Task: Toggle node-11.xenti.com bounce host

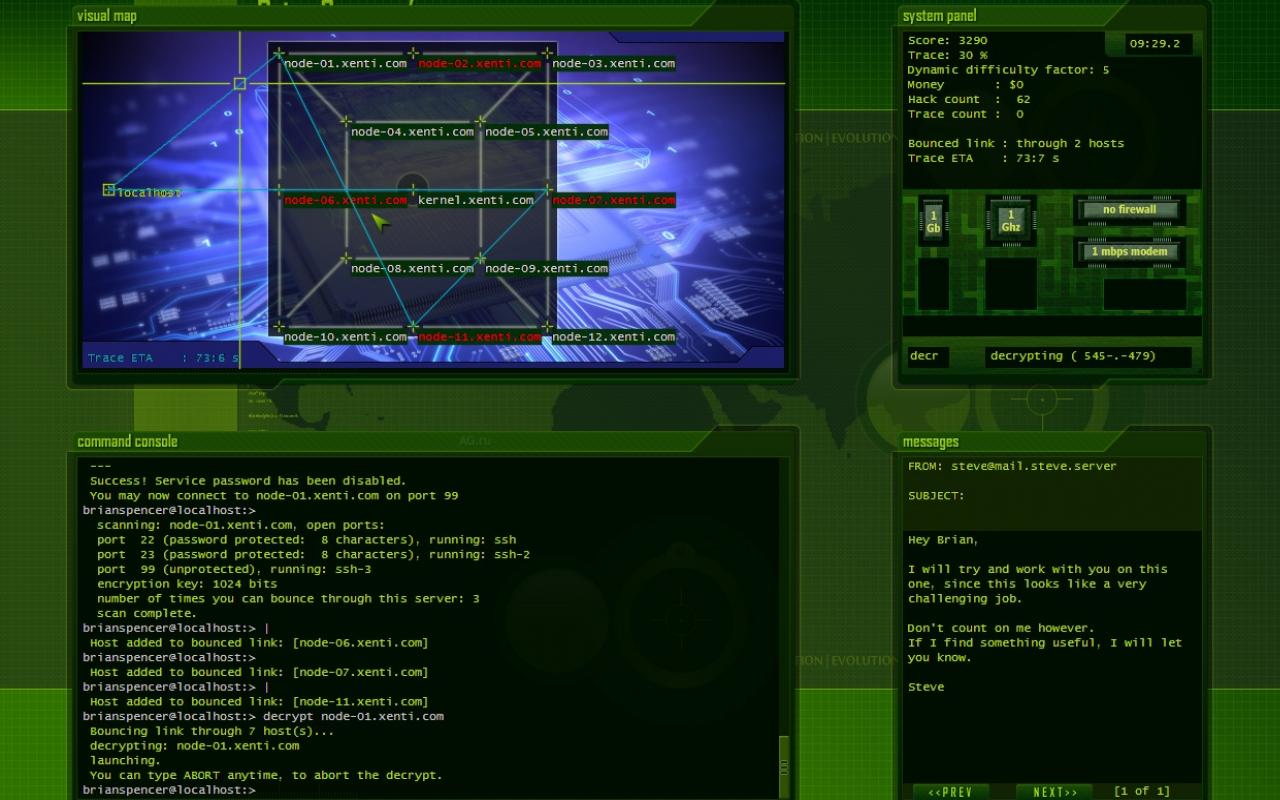Action: point(479,337)
